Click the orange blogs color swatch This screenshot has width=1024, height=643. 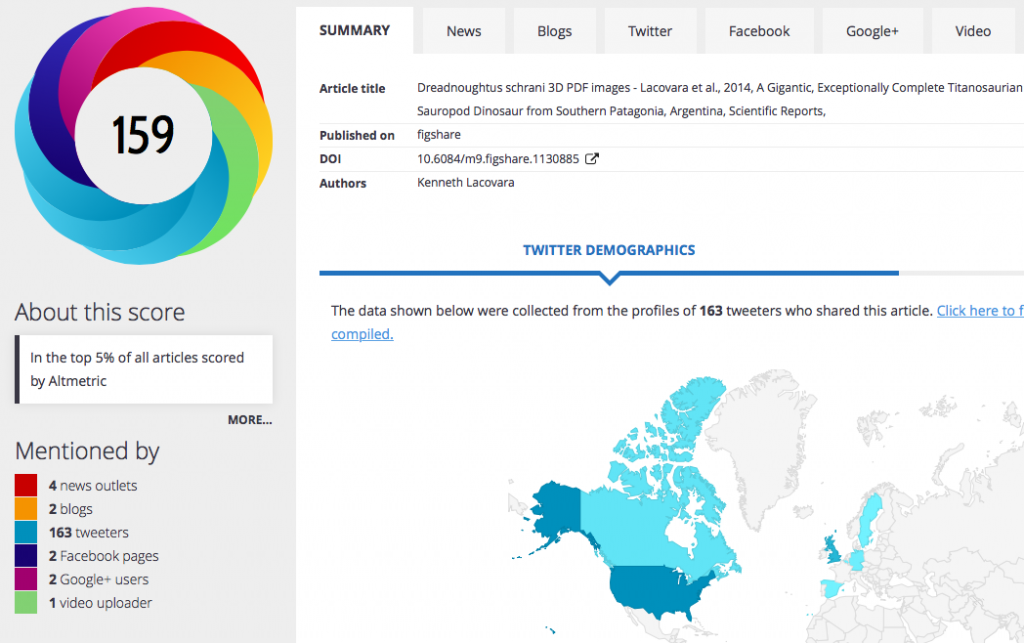click(26, 509)
